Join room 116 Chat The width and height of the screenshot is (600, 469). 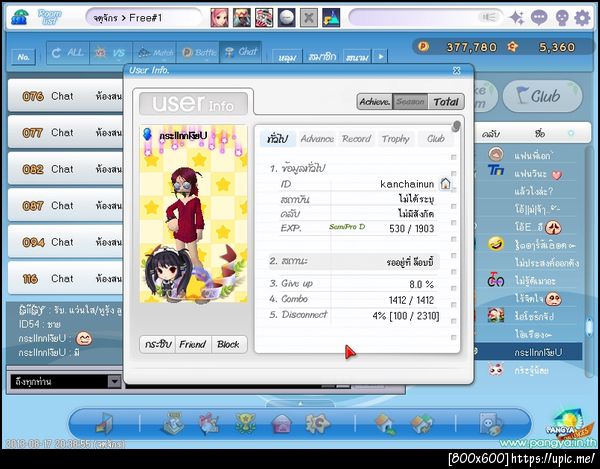pyautogui.click(x=65, y=278)
